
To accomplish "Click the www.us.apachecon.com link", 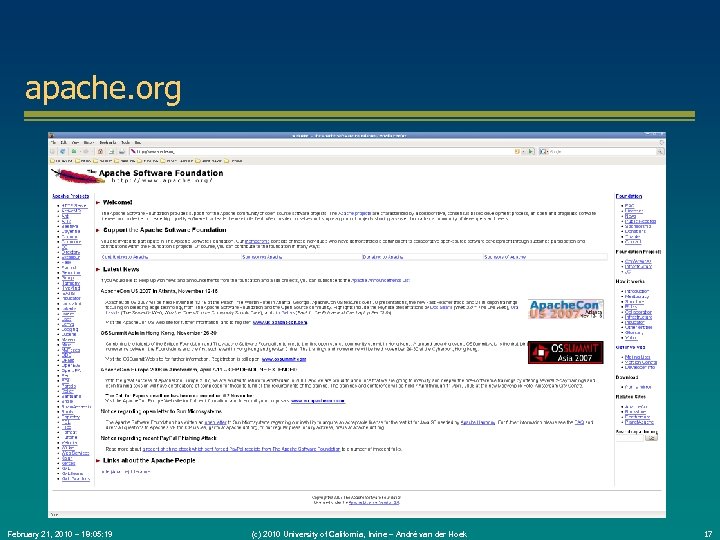I will pos(280,322).
